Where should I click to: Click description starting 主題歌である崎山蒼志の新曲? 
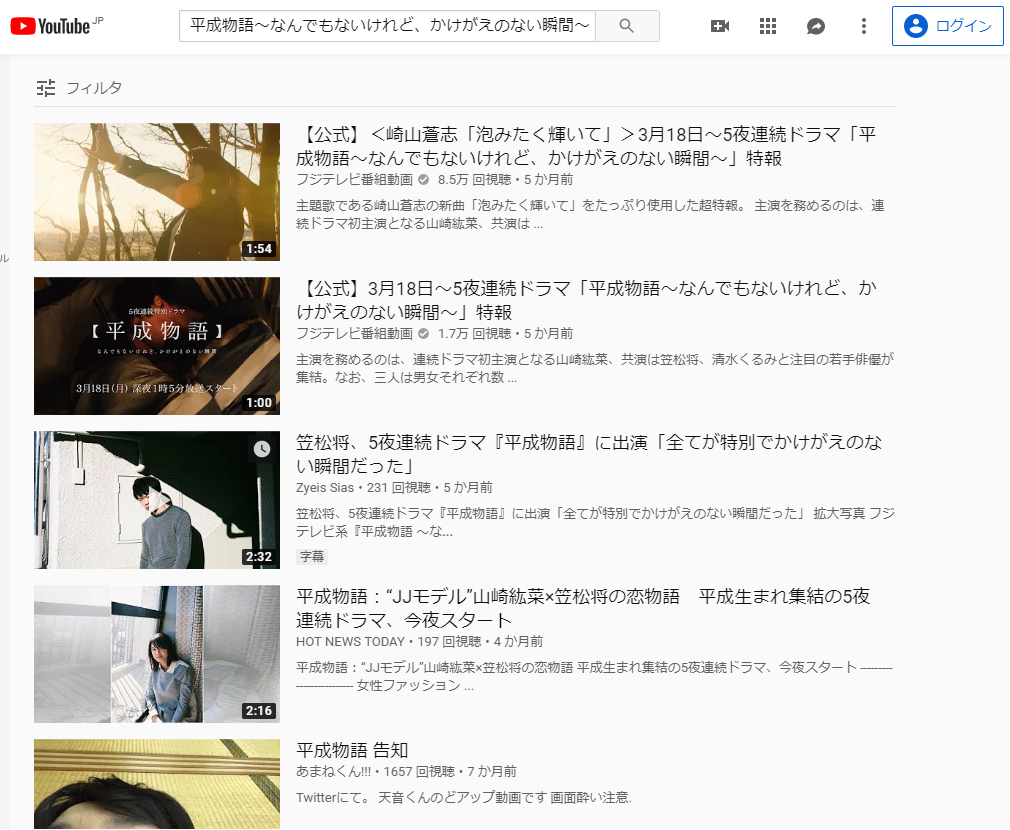[x=590, y=214]
